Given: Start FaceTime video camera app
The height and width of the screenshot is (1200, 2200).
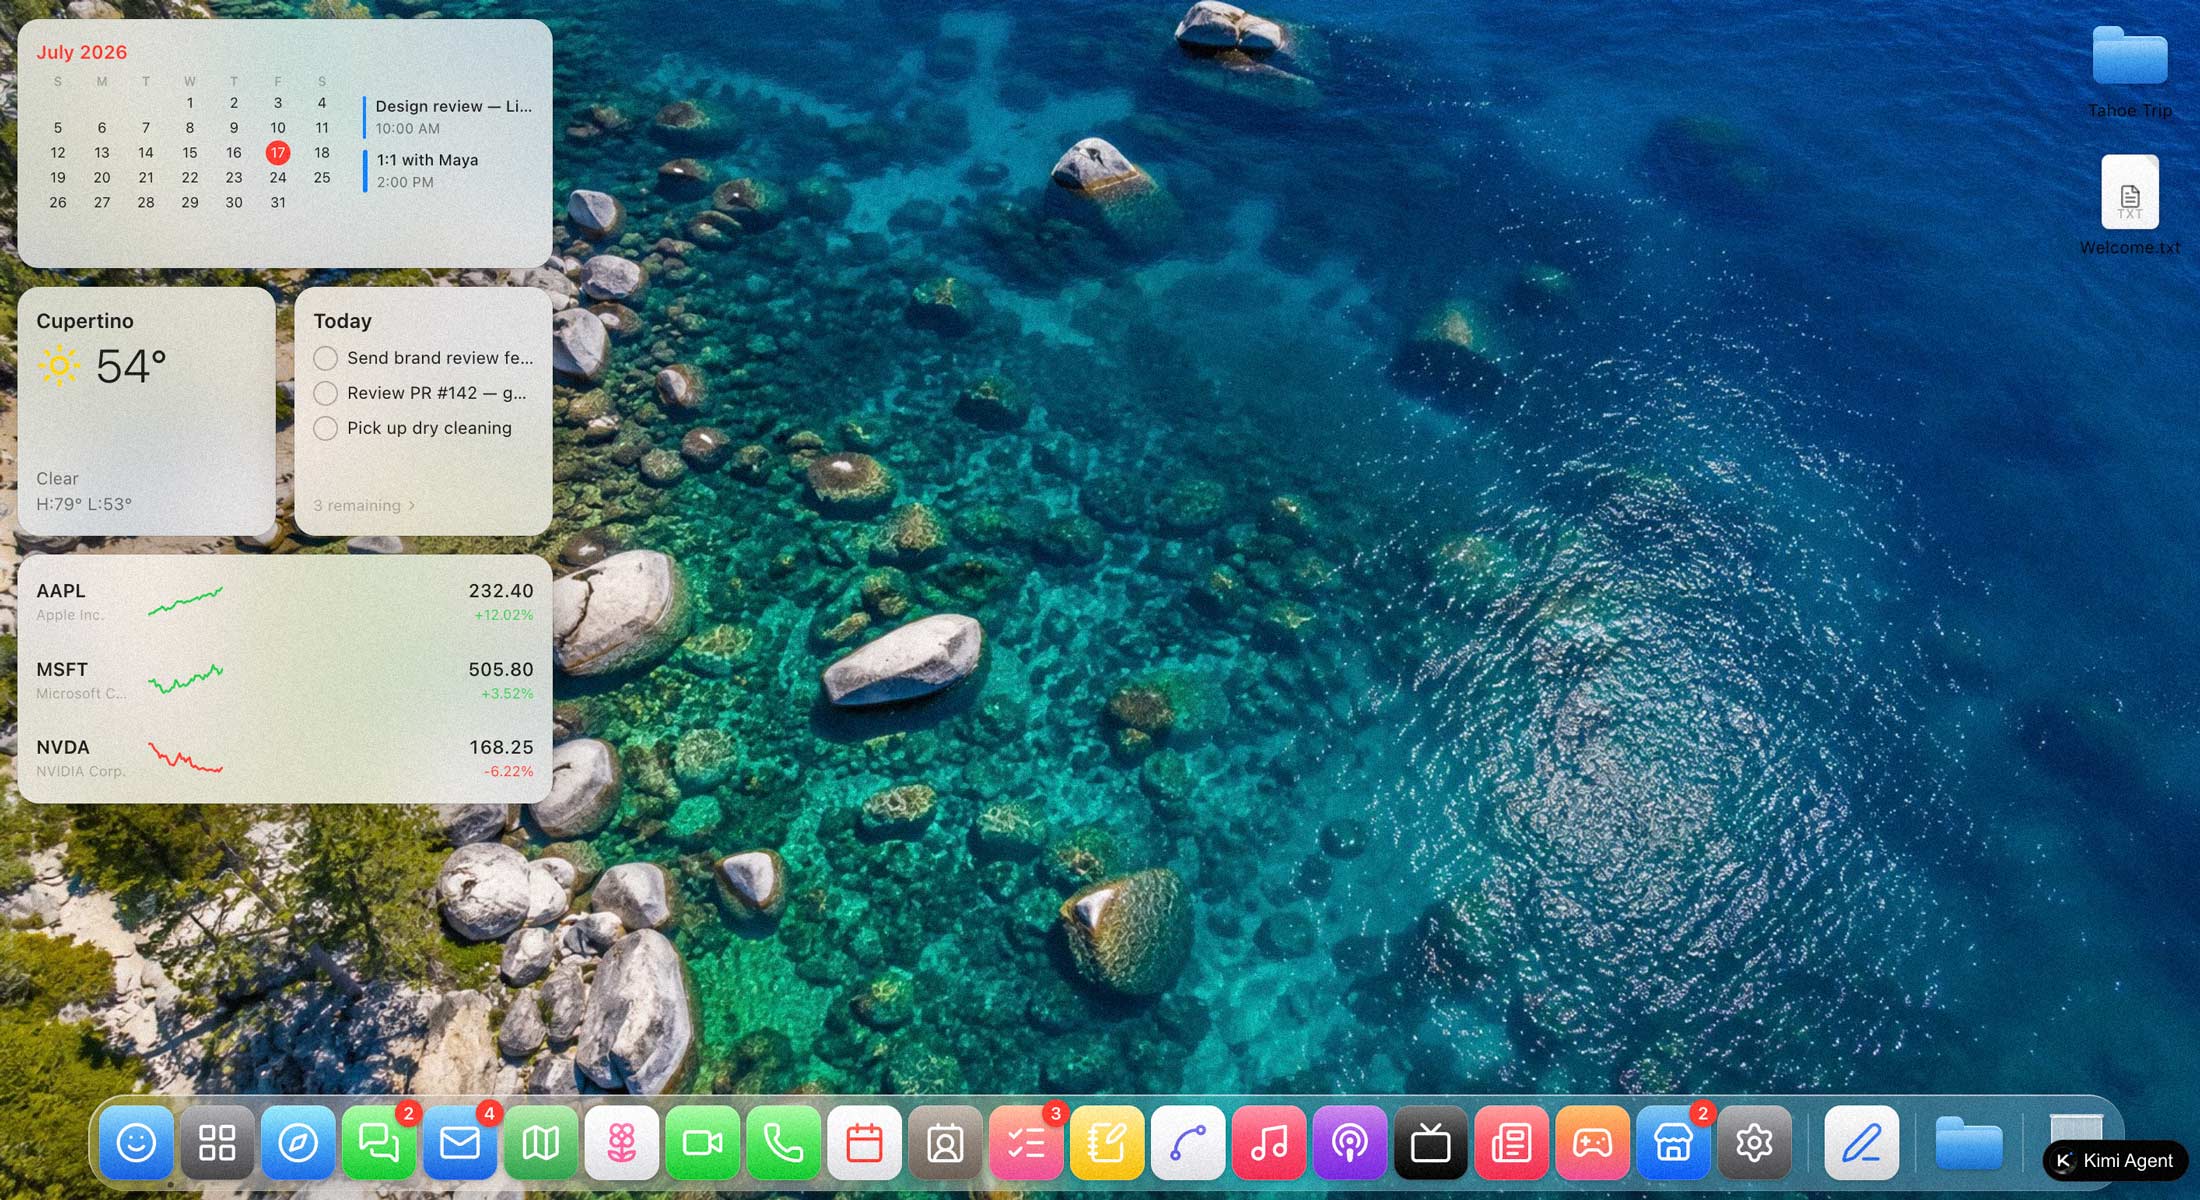Looking at the screenshot, I should [702, 1142].
